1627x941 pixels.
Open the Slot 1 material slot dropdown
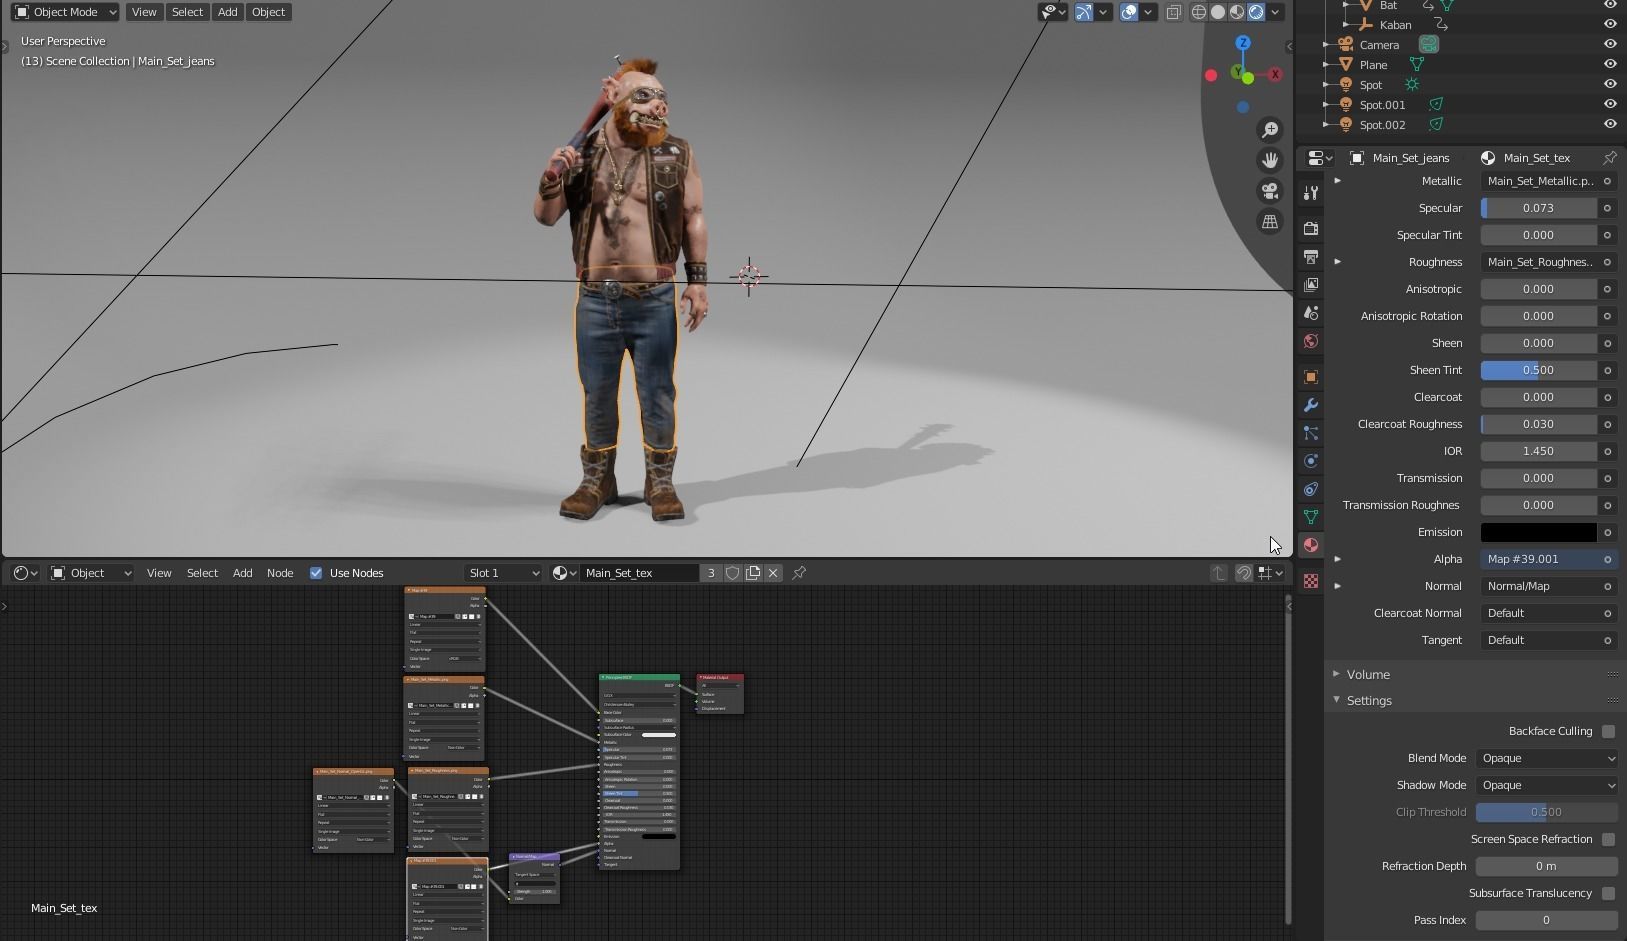503,573
